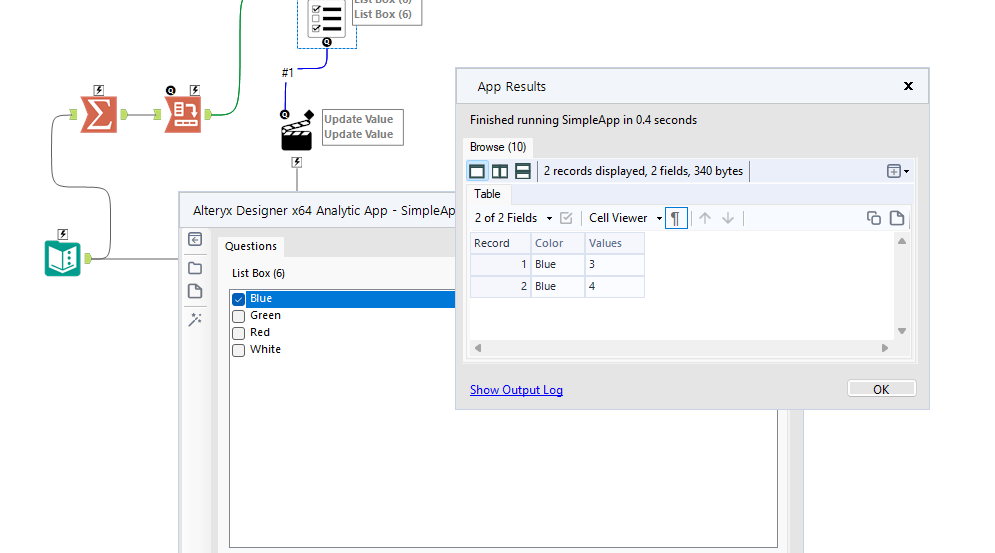Close the App Results dialog
995x553 pixels.
(908, 86)
